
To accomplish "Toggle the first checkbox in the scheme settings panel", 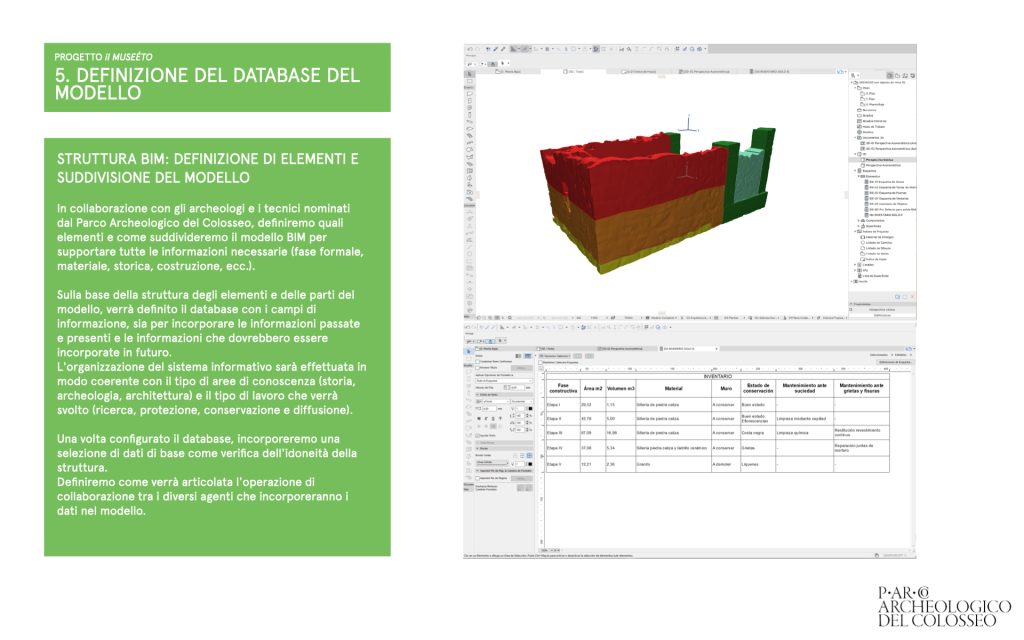I will [x=478, y=362].
